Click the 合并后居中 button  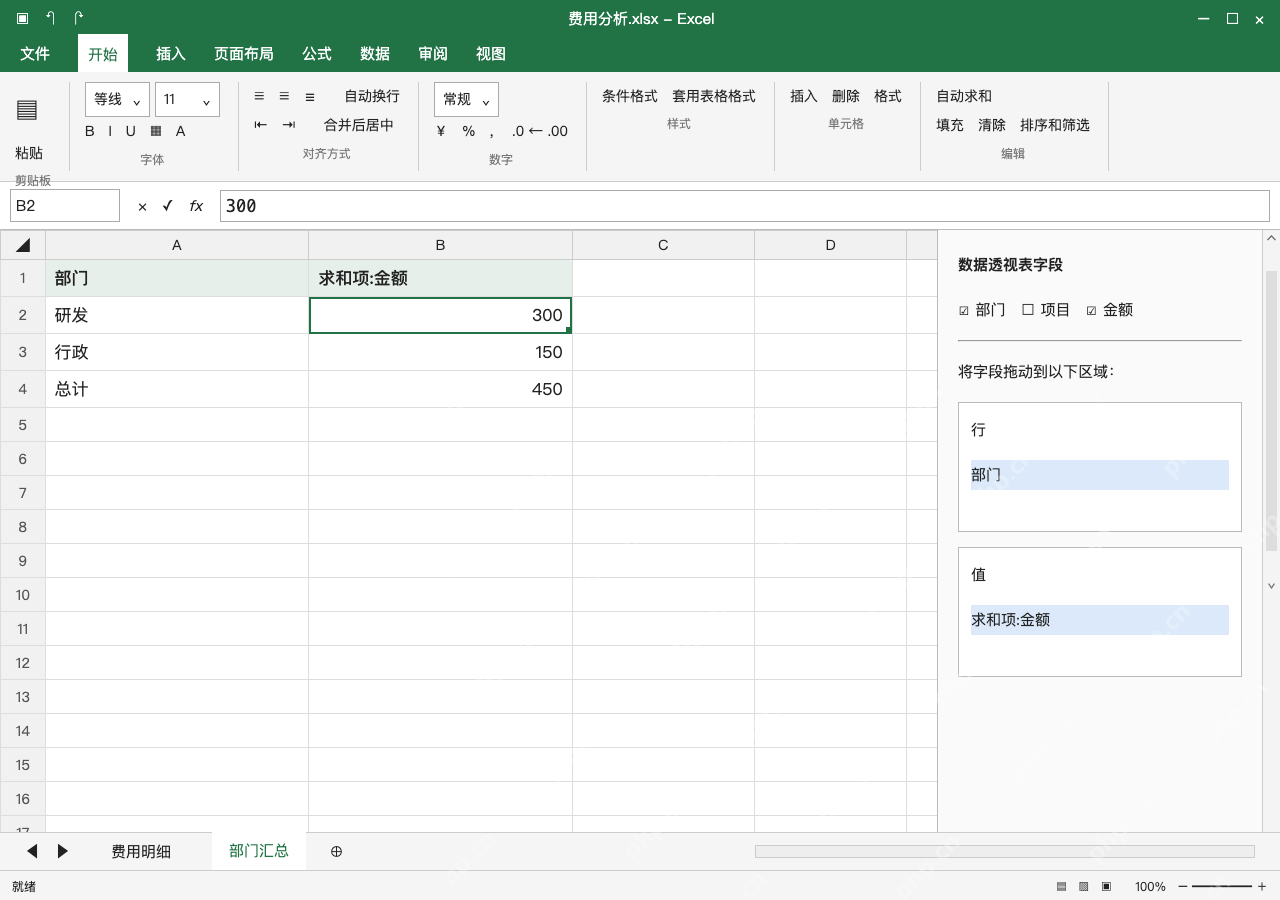pyautogui.click(x=359, y=125)
